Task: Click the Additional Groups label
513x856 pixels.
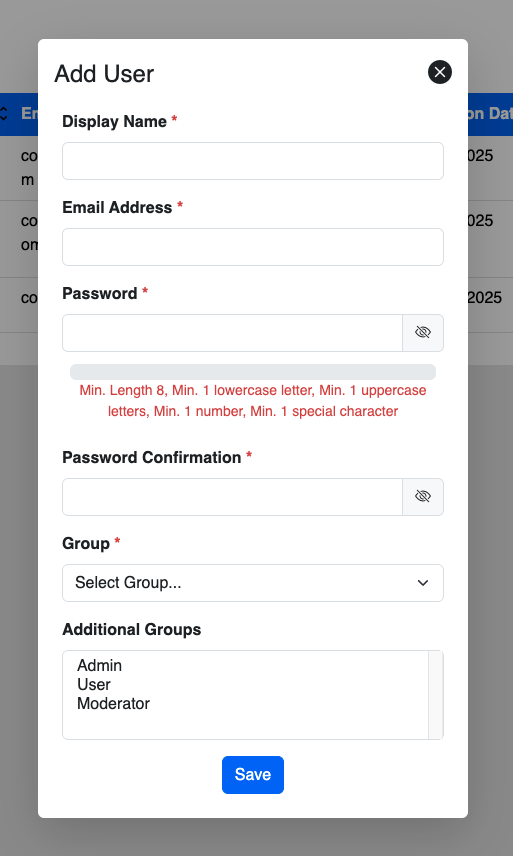Action: [x=132, y=629]
